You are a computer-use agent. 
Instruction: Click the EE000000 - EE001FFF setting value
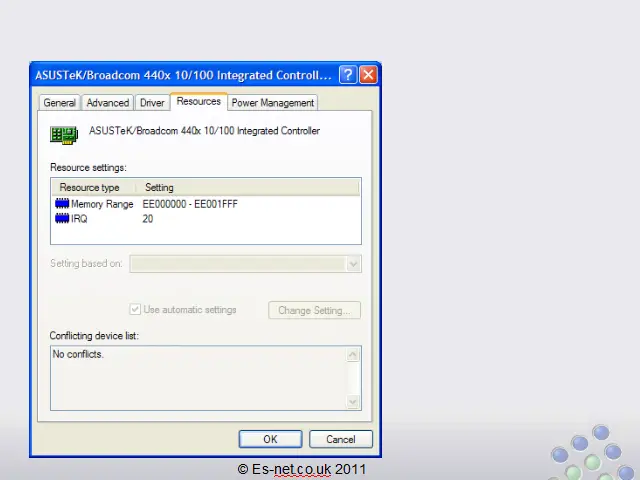coord(190,204)
